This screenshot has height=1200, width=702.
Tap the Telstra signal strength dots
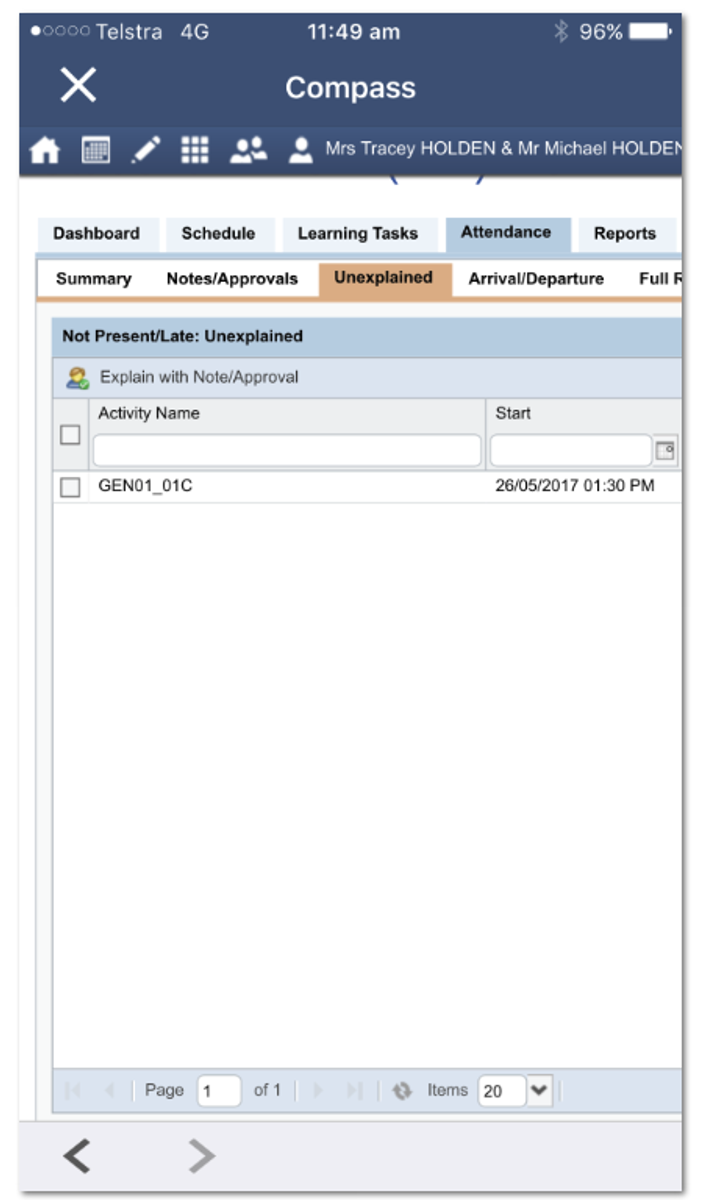point(60,32)
